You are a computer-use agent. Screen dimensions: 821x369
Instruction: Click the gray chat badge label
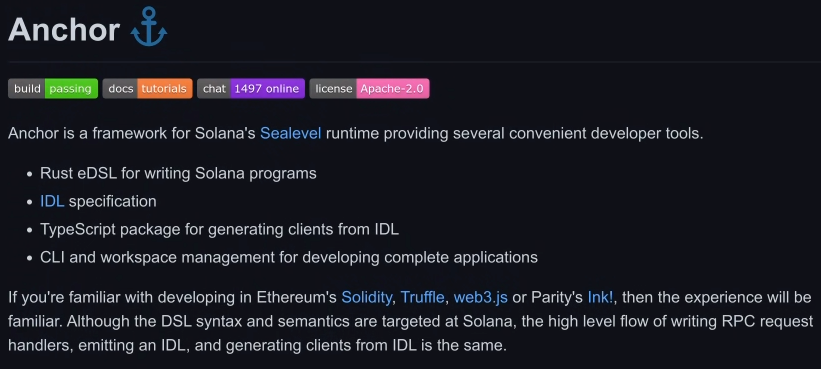coord(214,88)
